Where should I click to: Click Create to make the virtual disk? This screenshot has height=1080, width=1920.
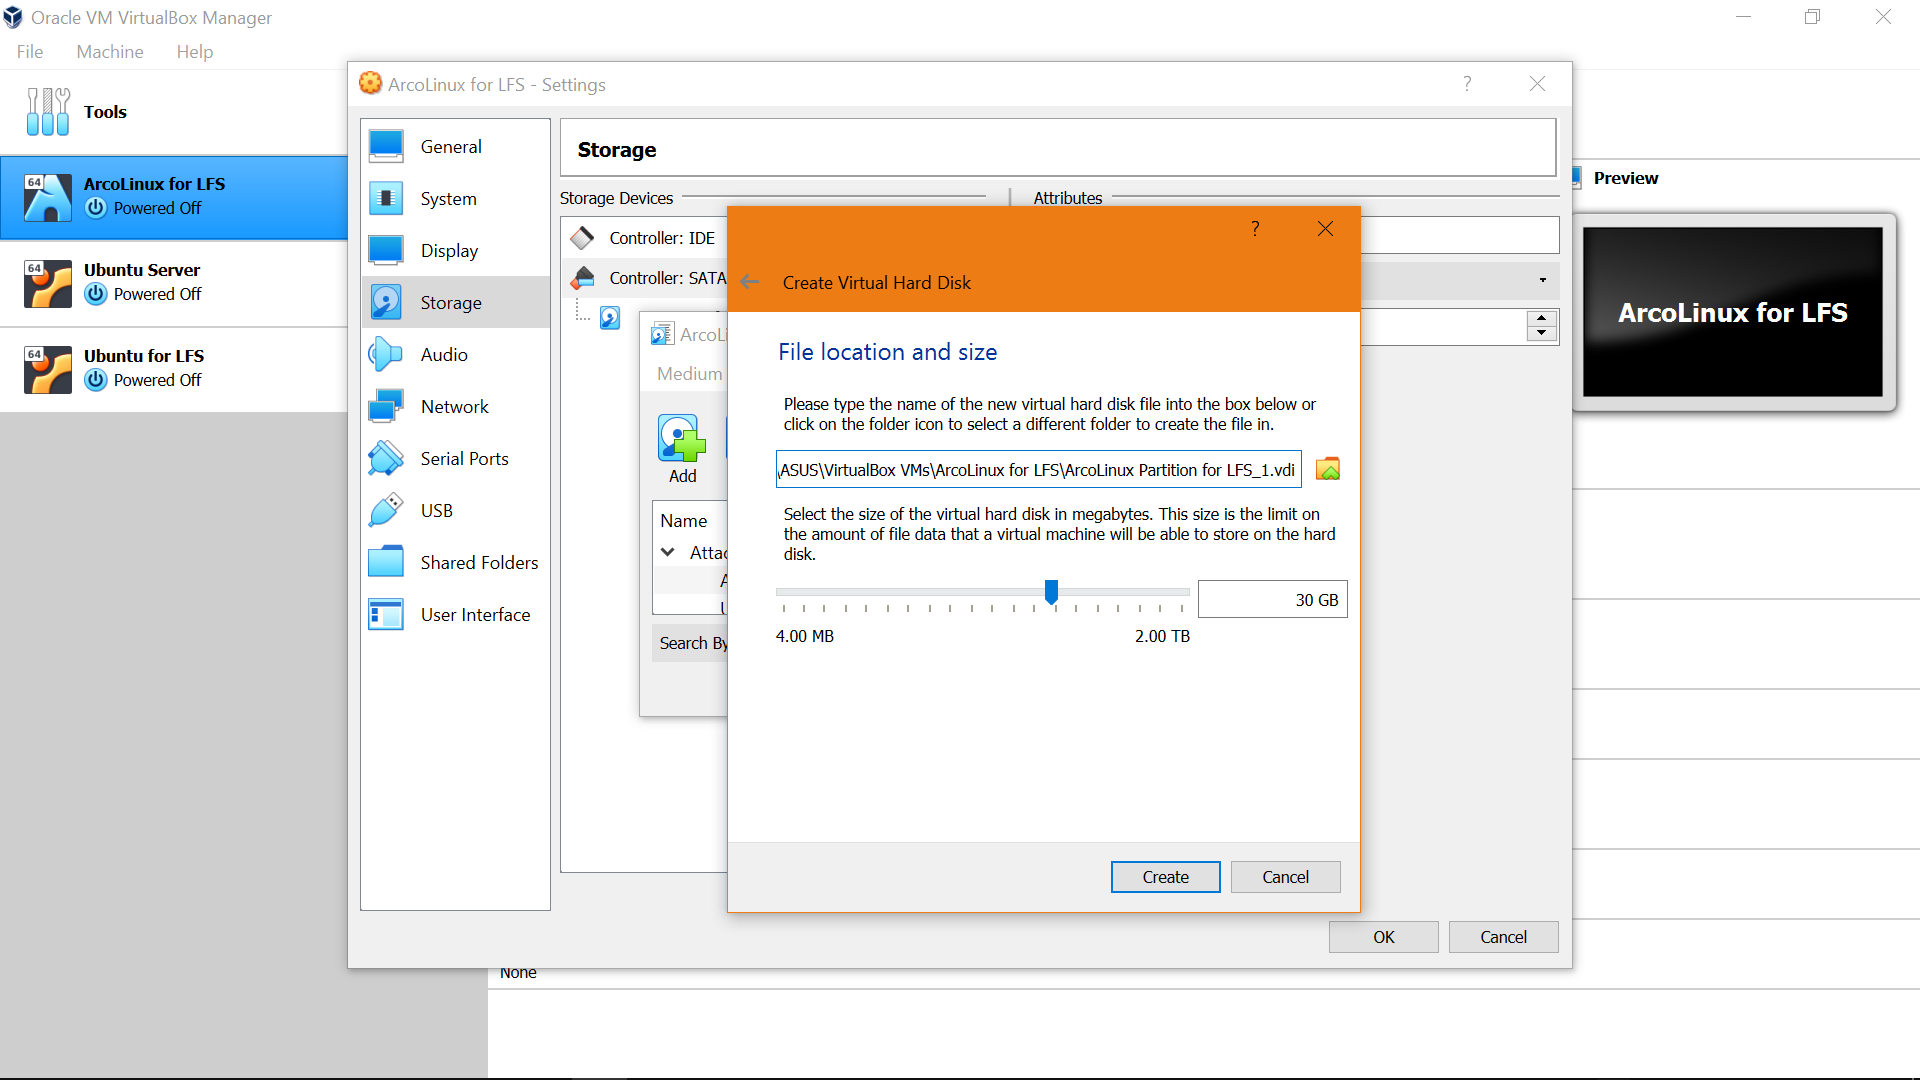pos(1165,877)
